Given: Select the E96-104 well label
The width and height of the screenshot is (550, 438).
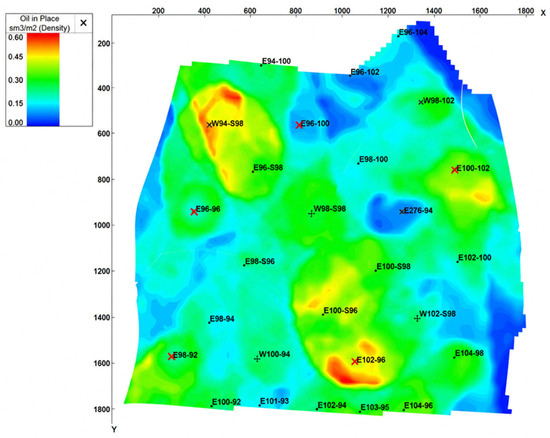Looking at the screenshot, I should coord(414,32).
